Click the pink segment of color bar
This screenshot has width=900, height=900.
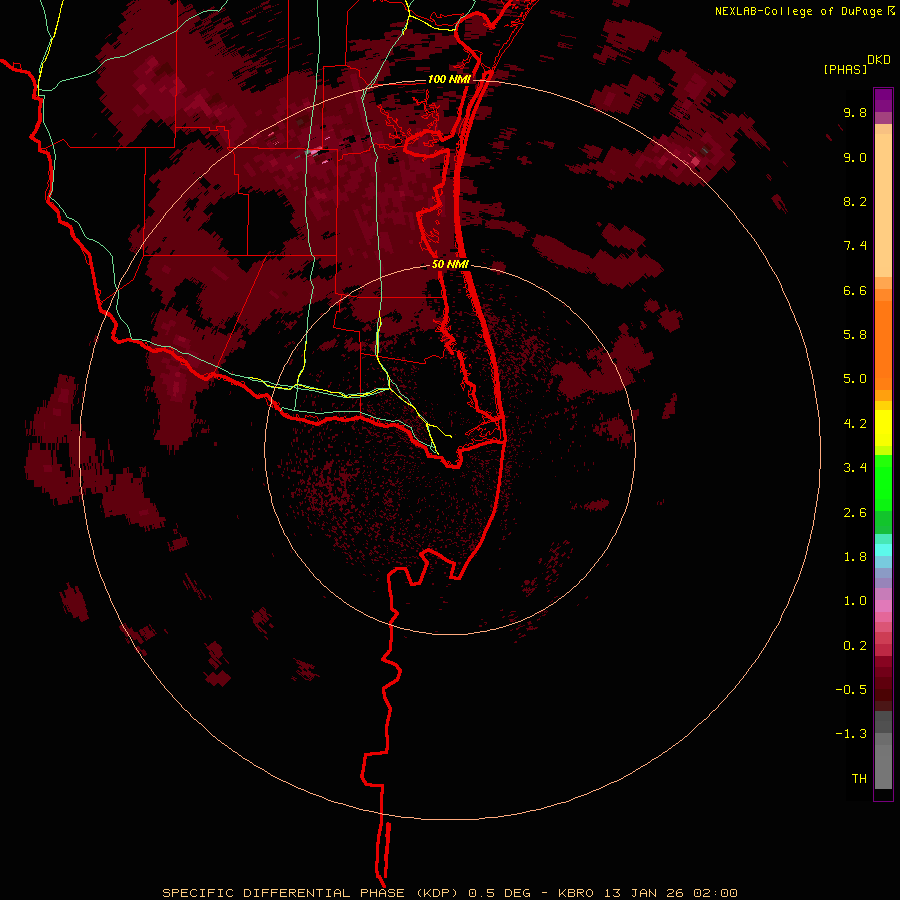(883, 606)
